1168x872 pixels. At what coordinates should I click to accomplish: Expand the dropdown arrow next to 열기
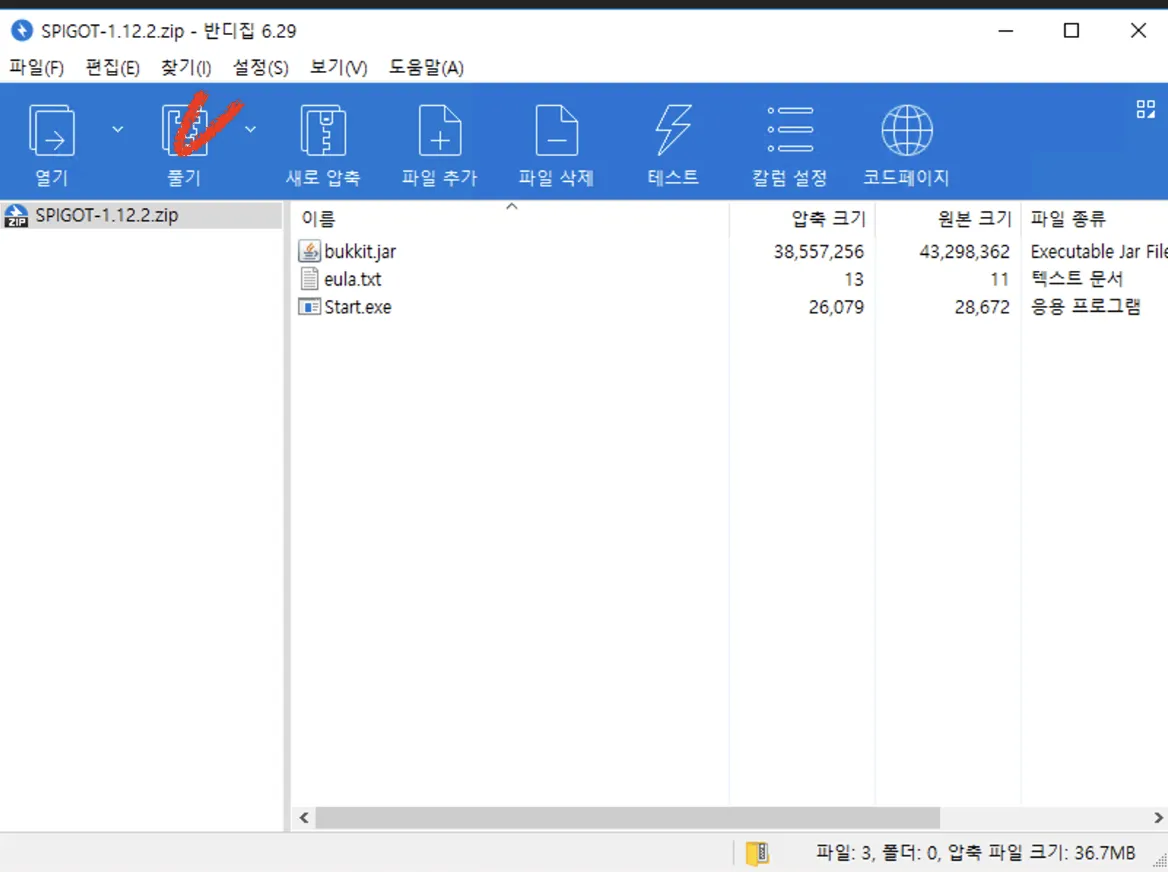pyautogui.click(x=118, y=130)
